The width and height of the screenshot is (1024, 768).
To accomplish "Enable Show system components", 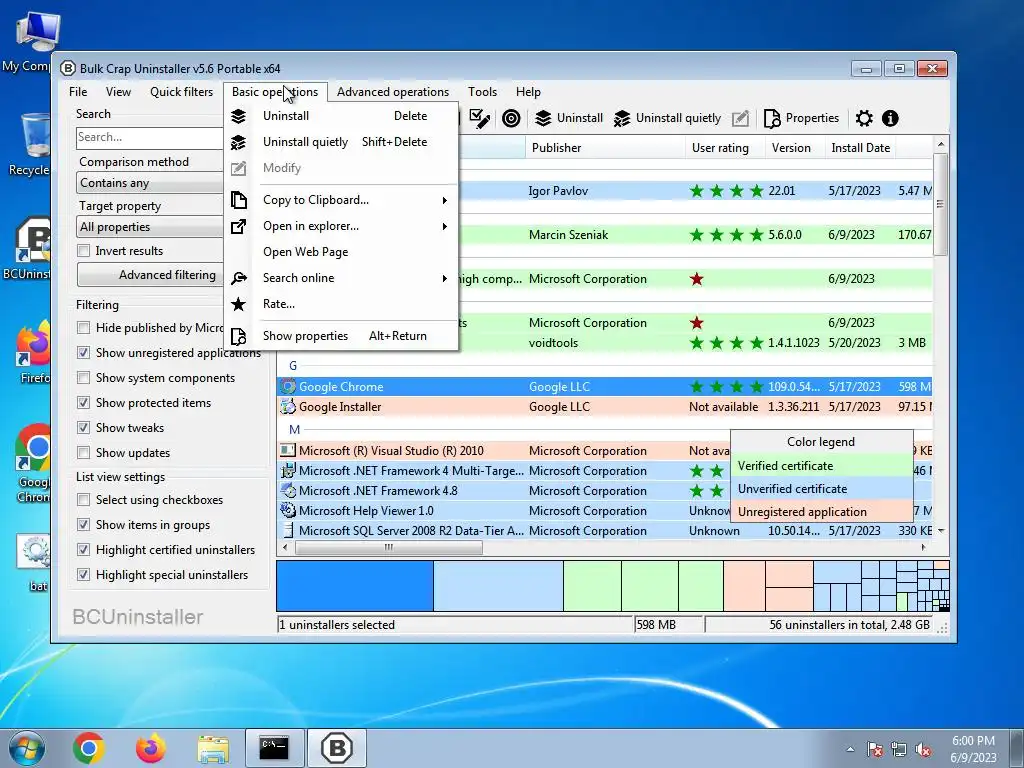I will pyautogui.click(x=84, y=378).
